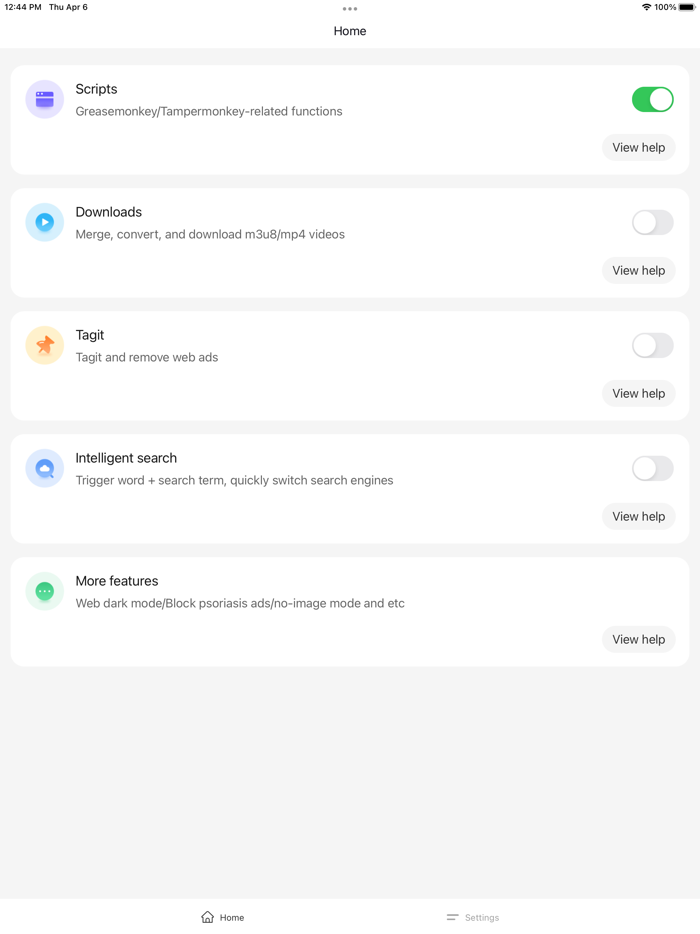The height and width of the screenshot is (934, 700).
Task: Click View help for More features
Action: tap(639, 639)
